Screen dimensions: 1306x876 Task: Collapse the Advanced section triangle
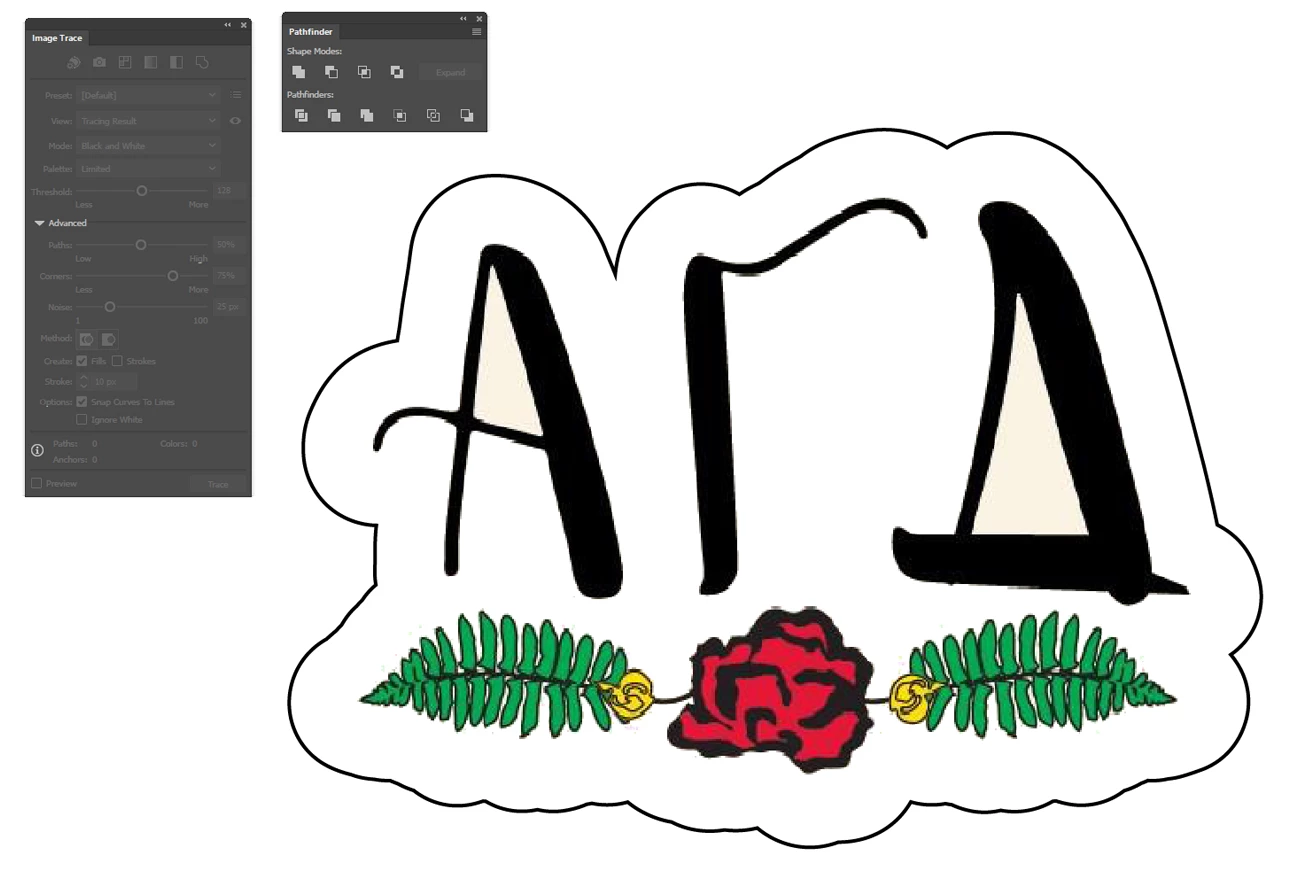(40, 223)
